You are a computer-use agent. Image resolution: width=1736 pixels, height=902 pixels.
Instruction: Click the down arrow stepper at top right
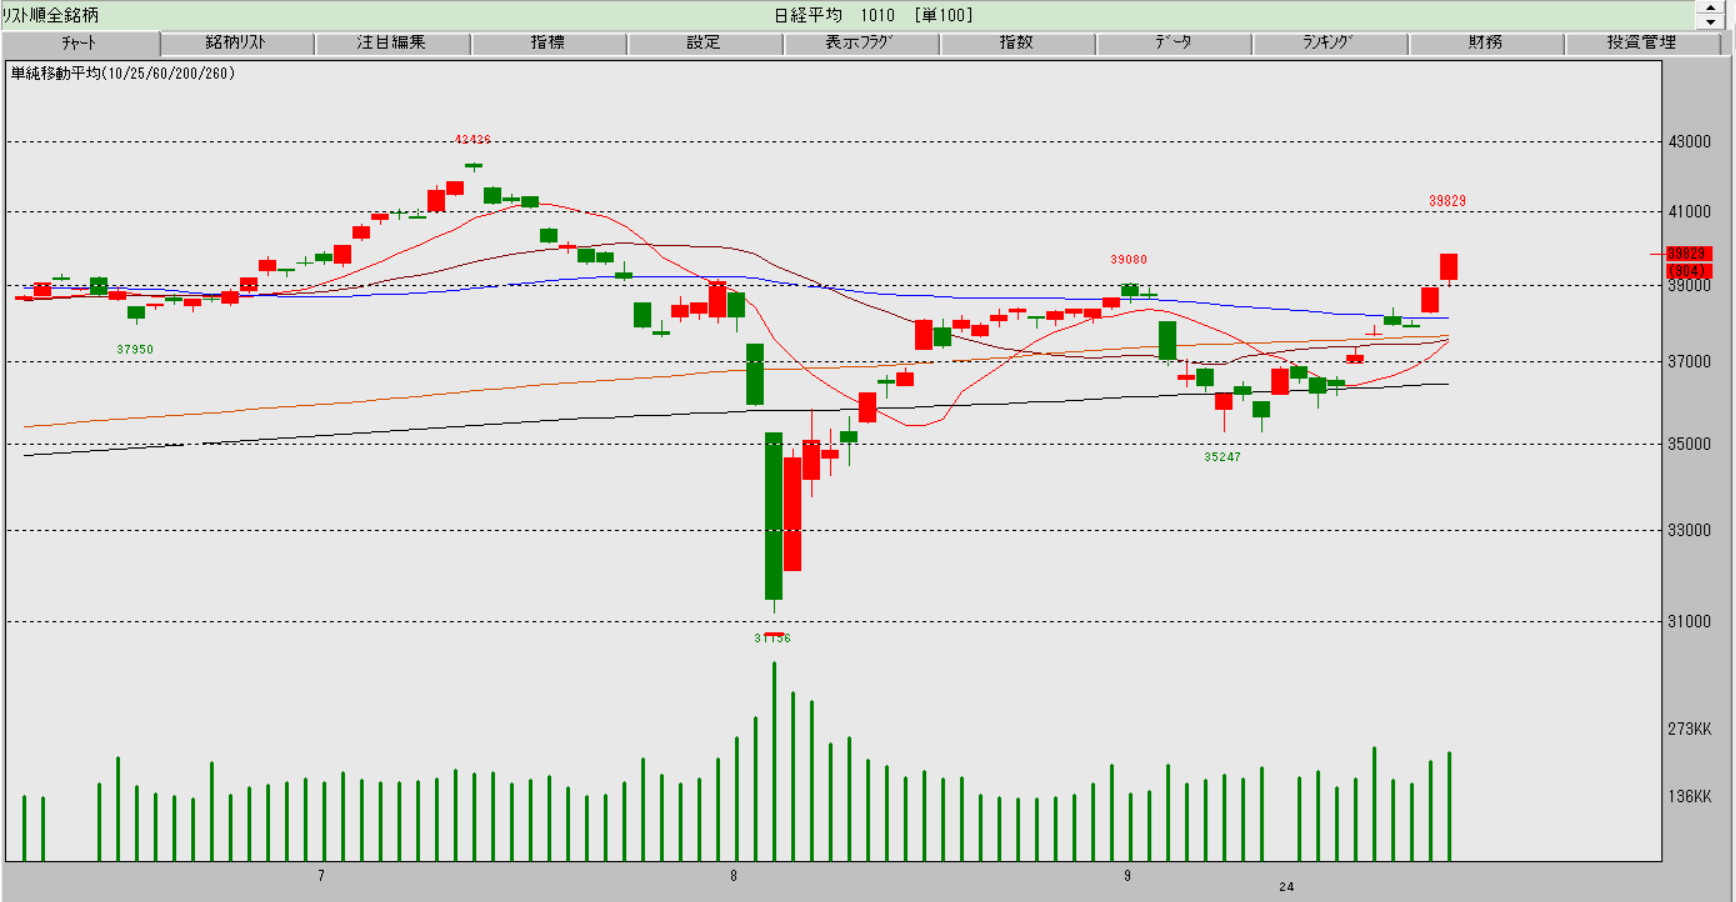point(1710,22)
